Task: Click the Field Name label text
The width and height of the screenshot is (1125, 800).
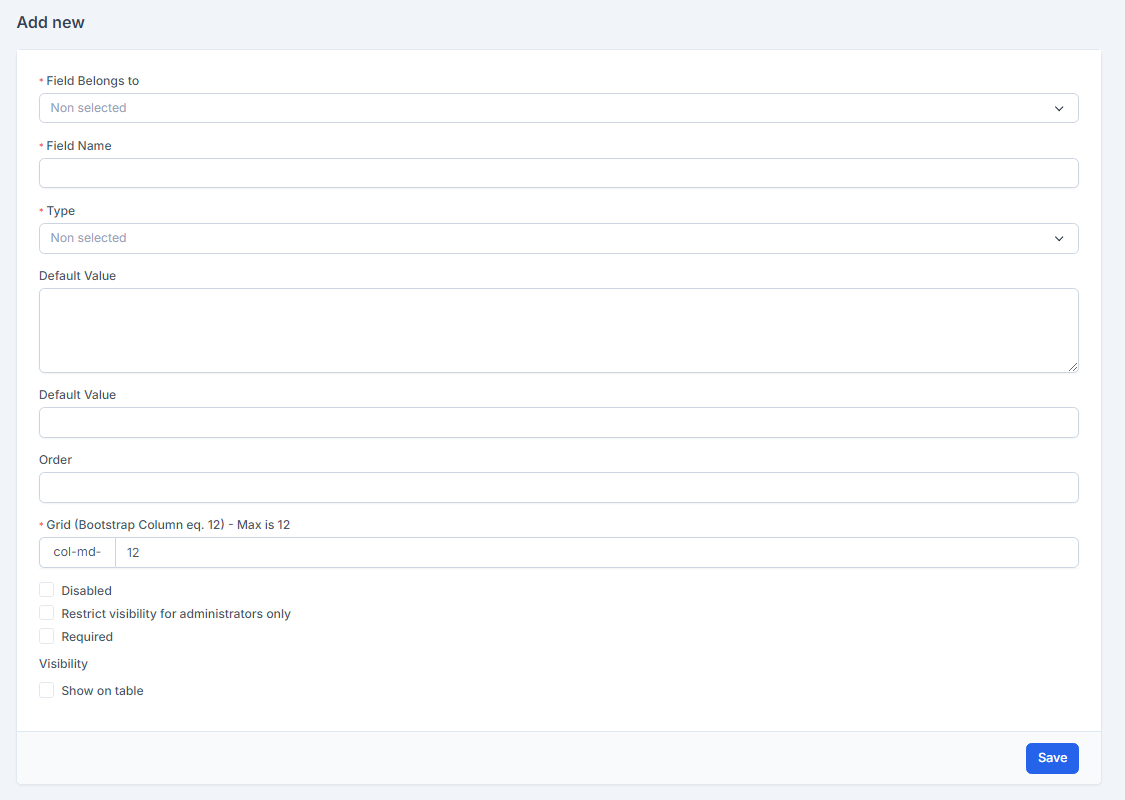Action: pyautogui.click(x=79, y=146)
